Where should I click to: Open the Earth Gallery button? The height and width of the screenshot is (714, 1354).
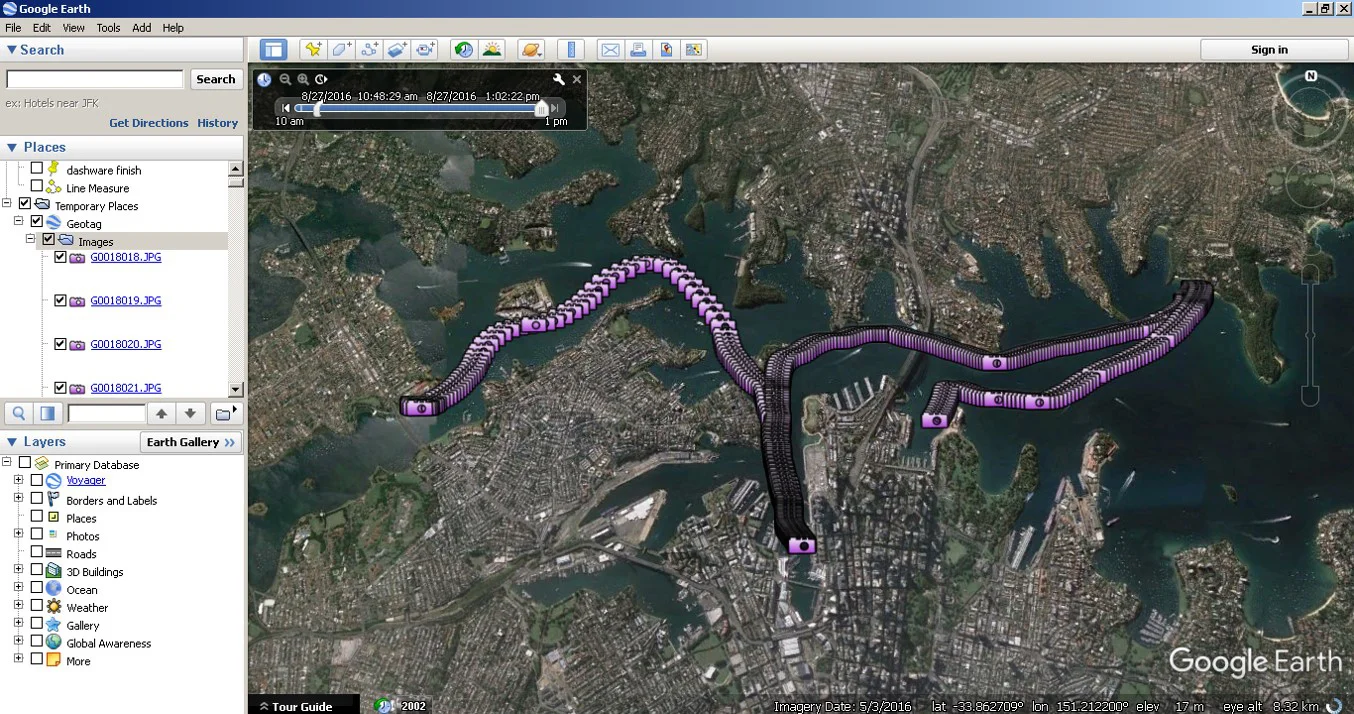[x=191, y=442]
